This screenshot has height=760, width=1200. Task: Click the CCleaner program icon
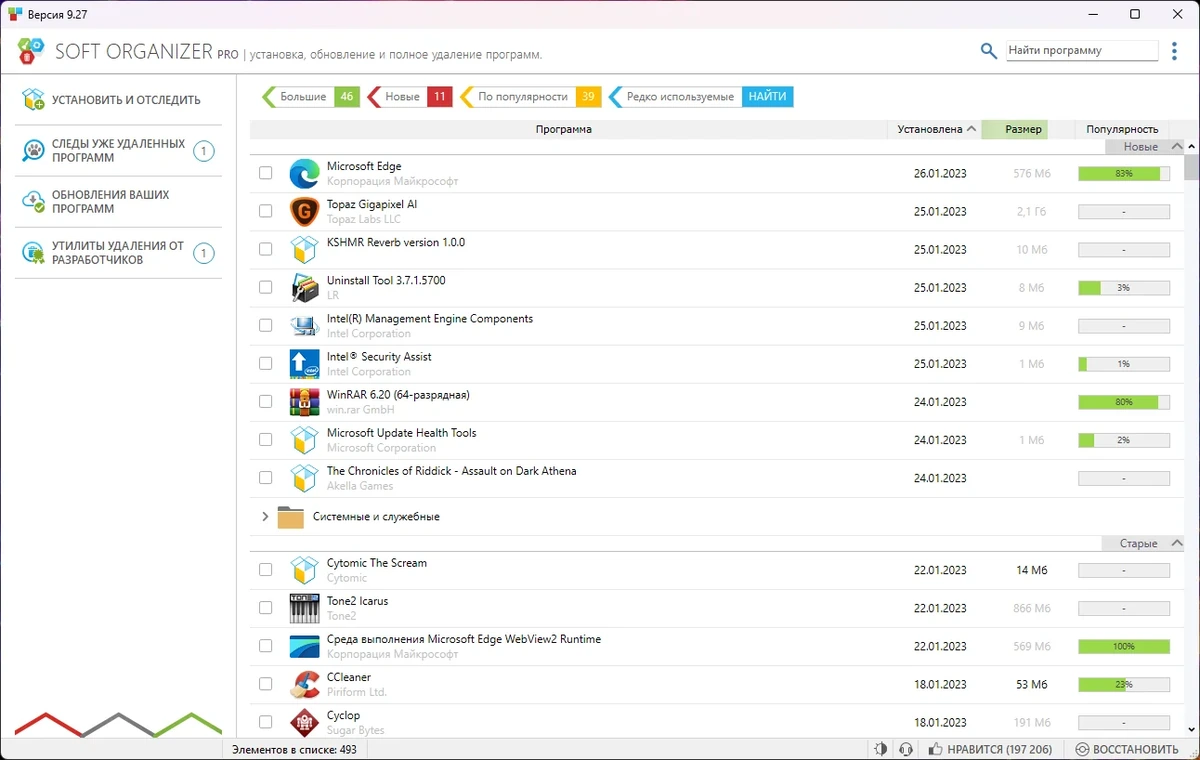tap(304, 684)
